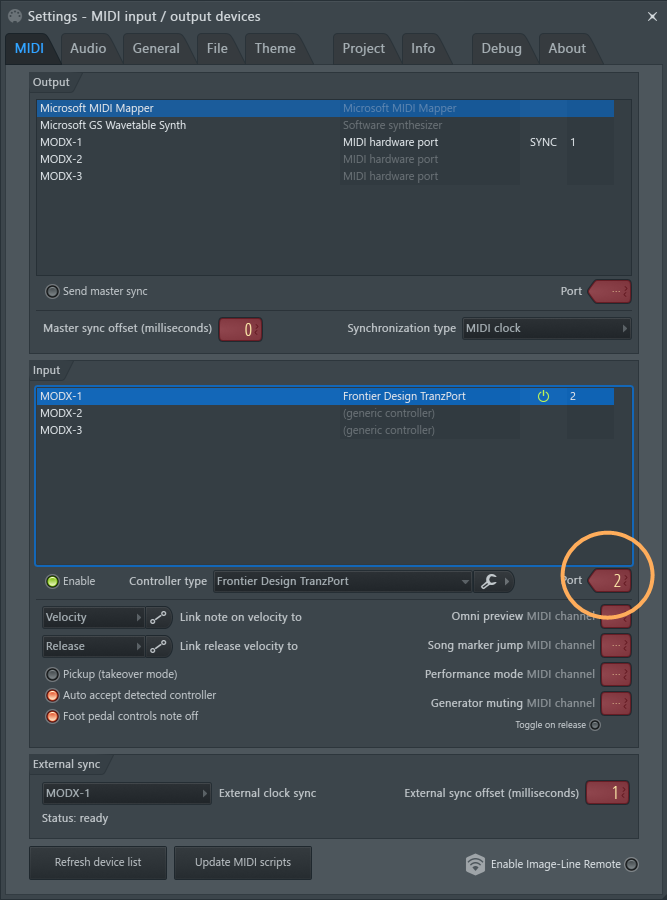Click Refresh device list button
The width and height of the screenshot is (667, 900).
(98, 862)
